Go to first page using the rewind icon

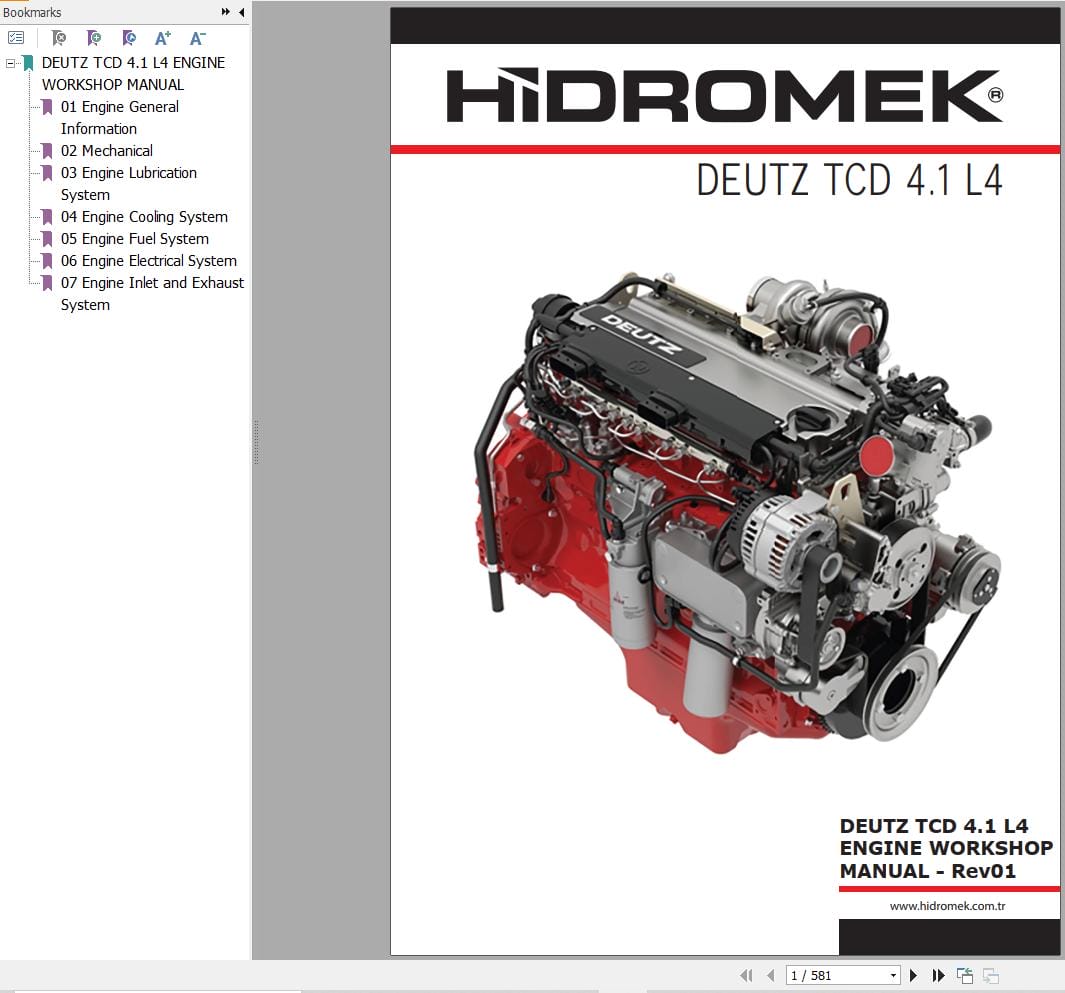click(x=746, y=975)
